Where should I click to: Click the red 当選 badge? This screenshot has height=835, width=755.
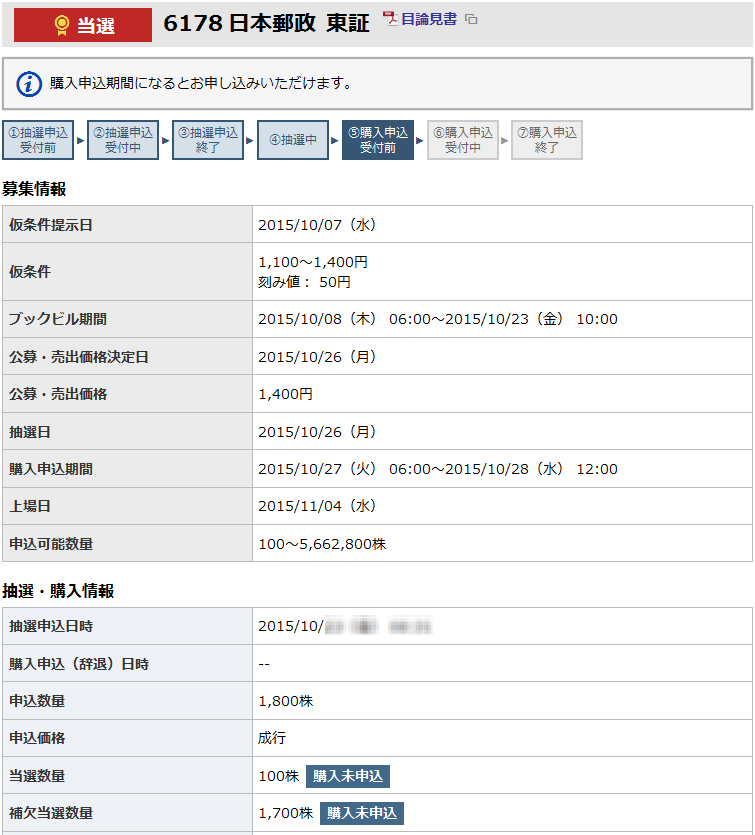[x=83, y=25]
